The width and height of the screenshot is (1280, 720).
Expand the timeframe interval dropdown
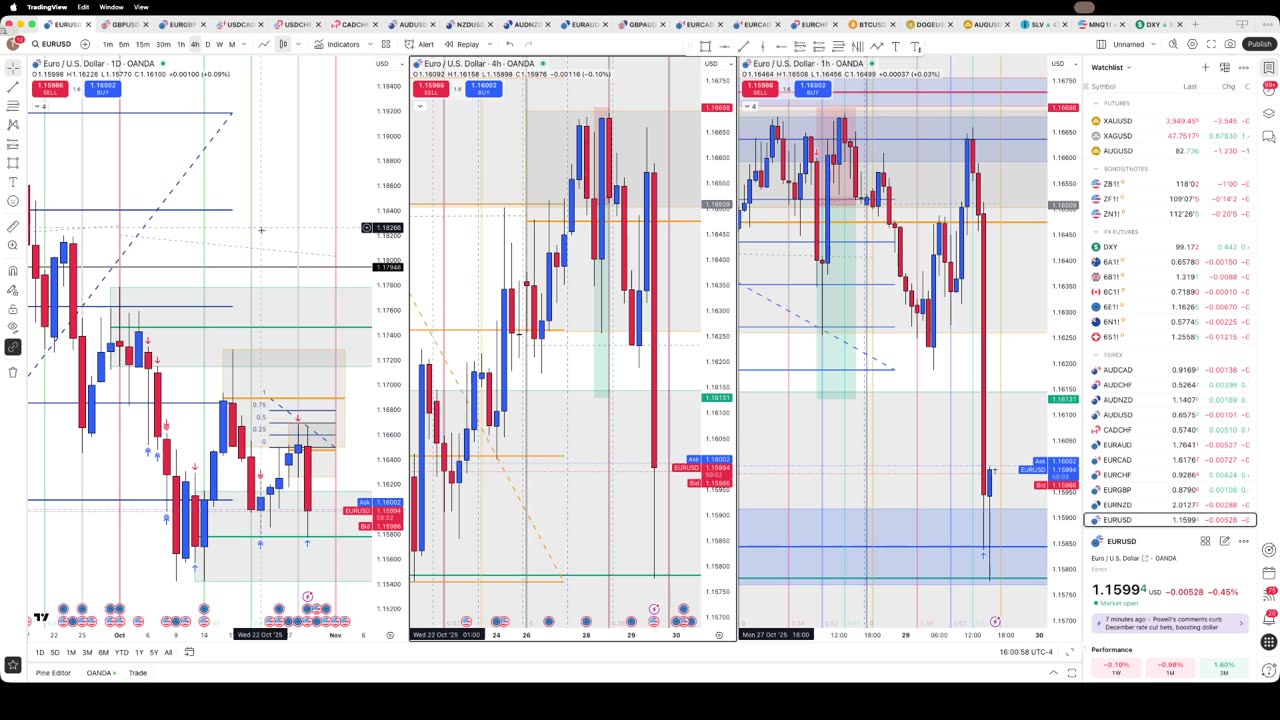tap(244, 44)
